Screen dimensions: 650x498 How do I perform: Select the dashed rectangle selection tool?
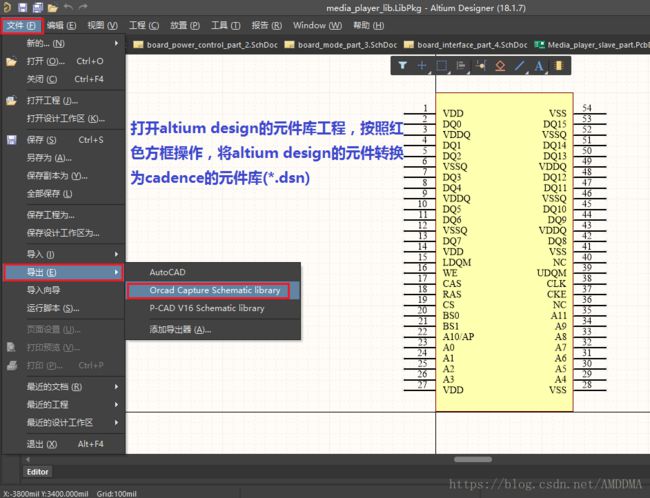pos(441,66)
